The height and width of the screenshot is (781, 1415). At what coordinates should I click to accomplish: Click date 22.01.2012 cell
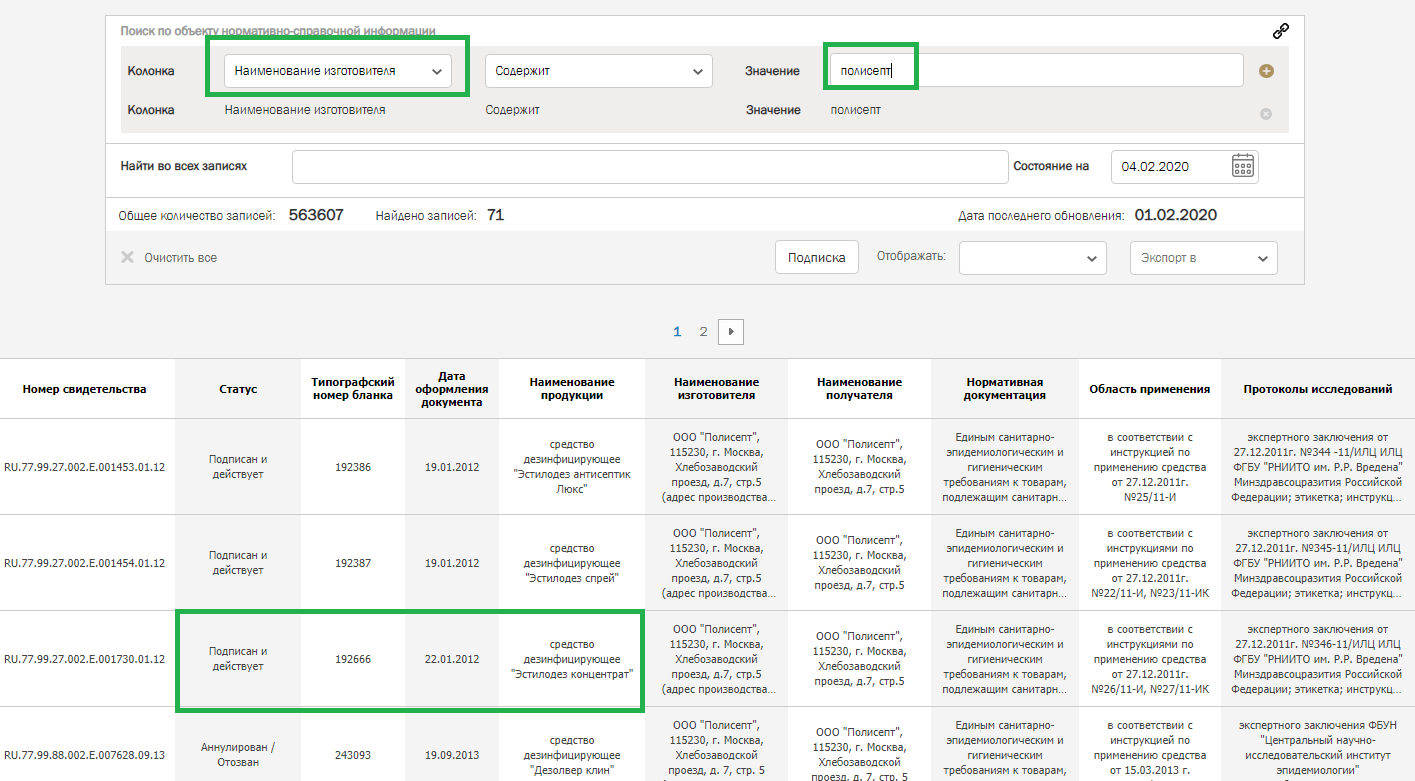point(452,659)
